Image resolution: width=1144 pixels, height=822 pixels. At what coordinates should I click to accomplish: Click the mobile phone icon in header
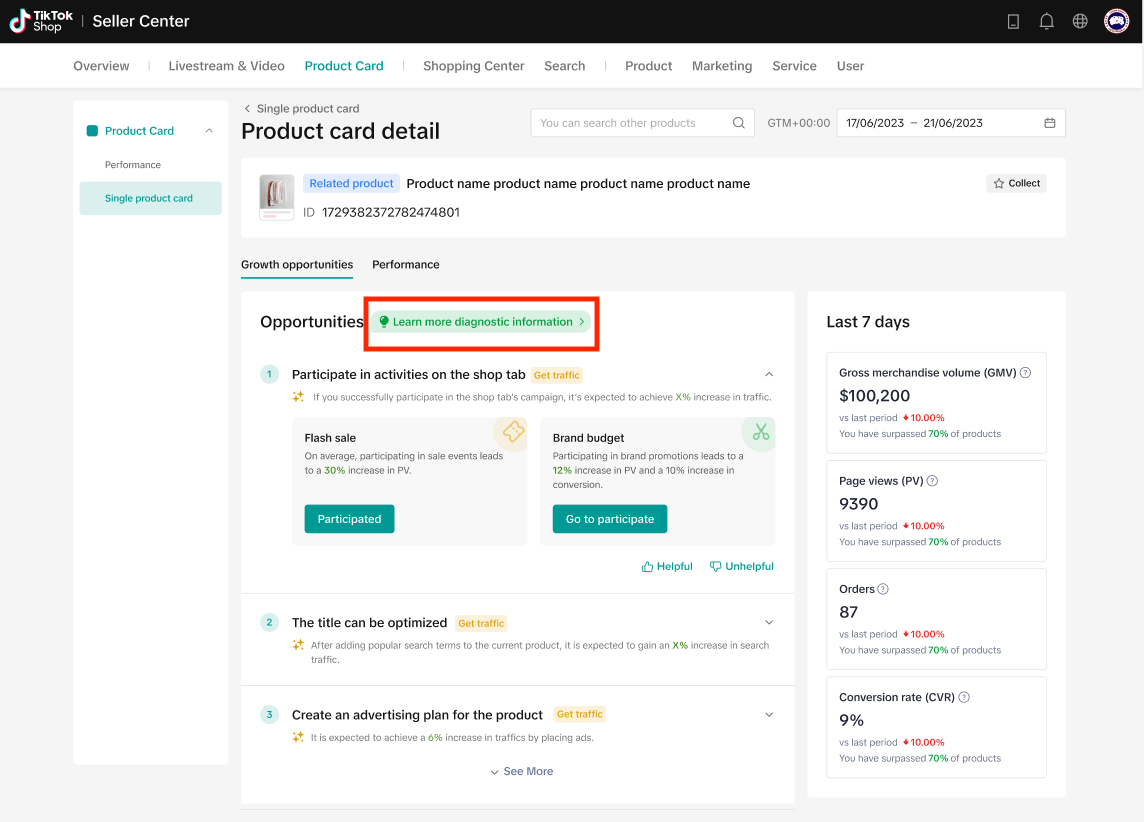click(1013, 21)
